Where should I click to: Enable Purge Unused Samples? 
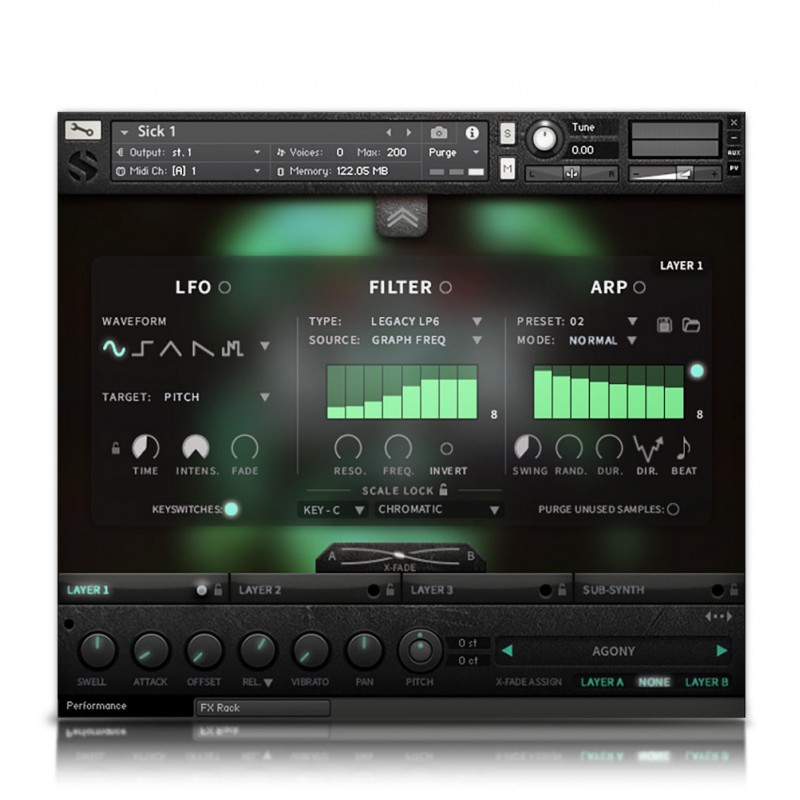point(673,509)
